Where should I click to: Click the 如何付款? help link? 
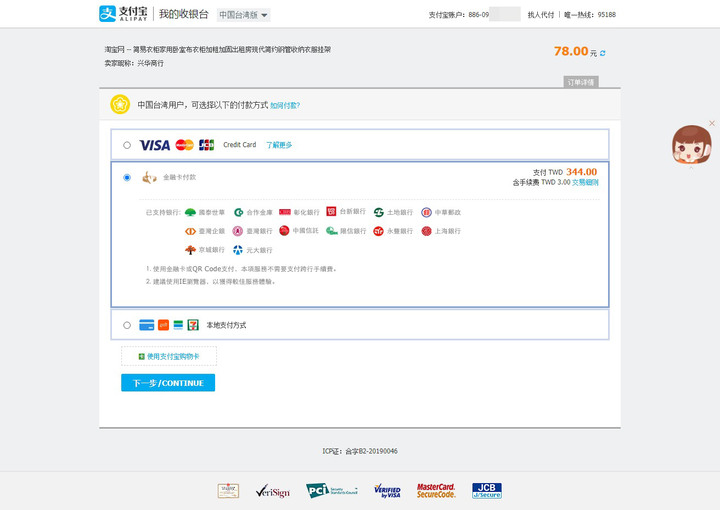tap(285, 106)
